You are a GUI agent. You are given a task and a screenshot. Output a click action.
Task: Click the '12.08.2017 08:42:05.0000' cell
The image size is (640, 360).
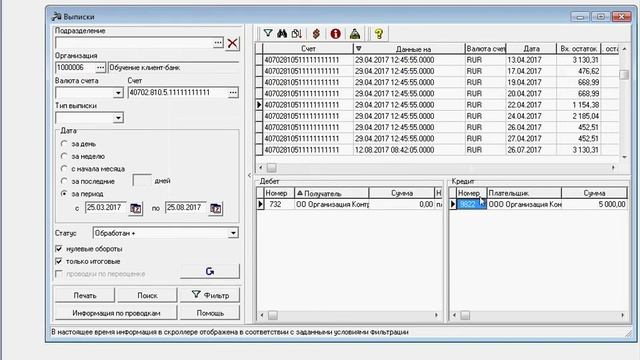pyautogui.click(x=409, y=150)
